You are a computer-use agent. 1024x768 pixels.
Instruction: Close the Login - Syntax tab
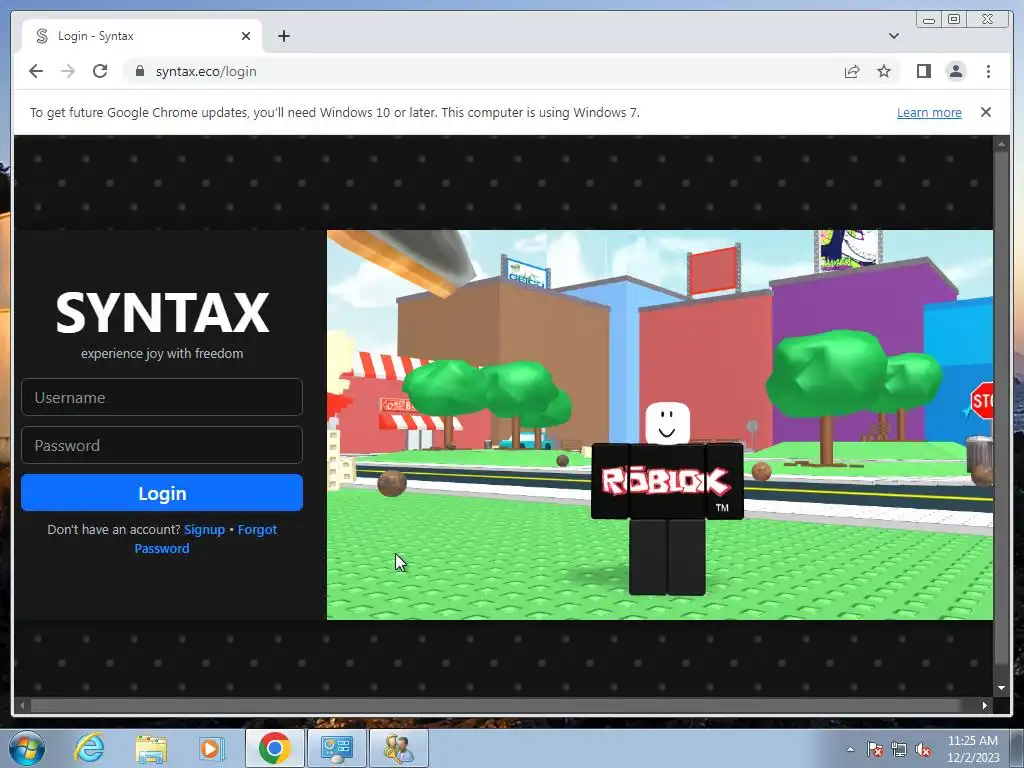tap(246, 36)
